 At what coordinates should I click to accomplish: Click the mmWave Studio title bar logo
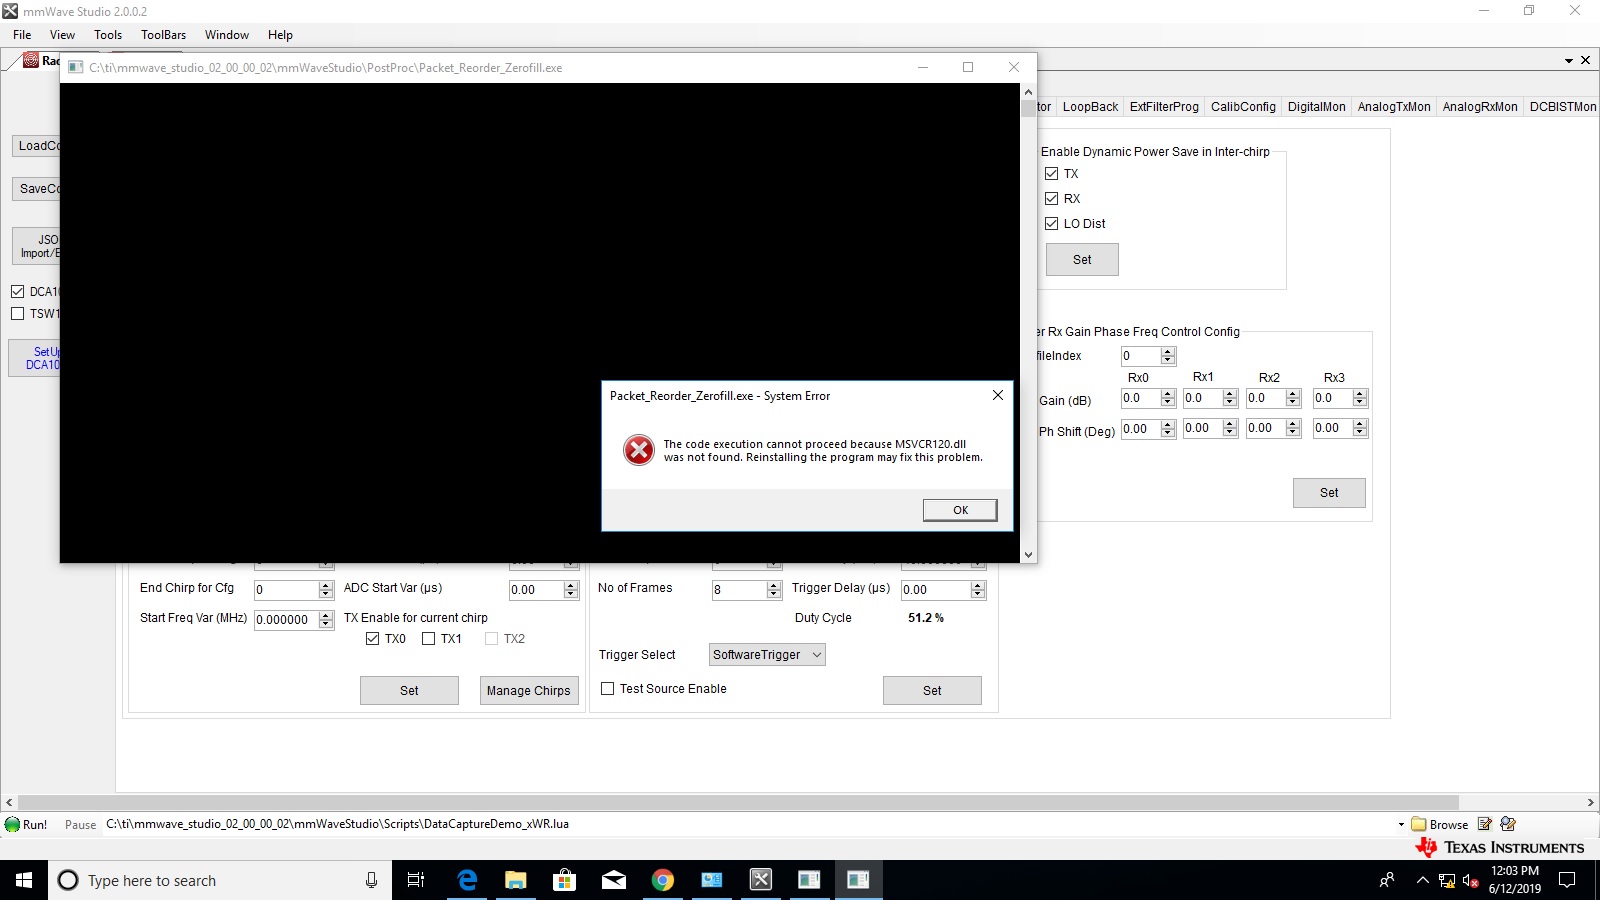click(10, 11)
